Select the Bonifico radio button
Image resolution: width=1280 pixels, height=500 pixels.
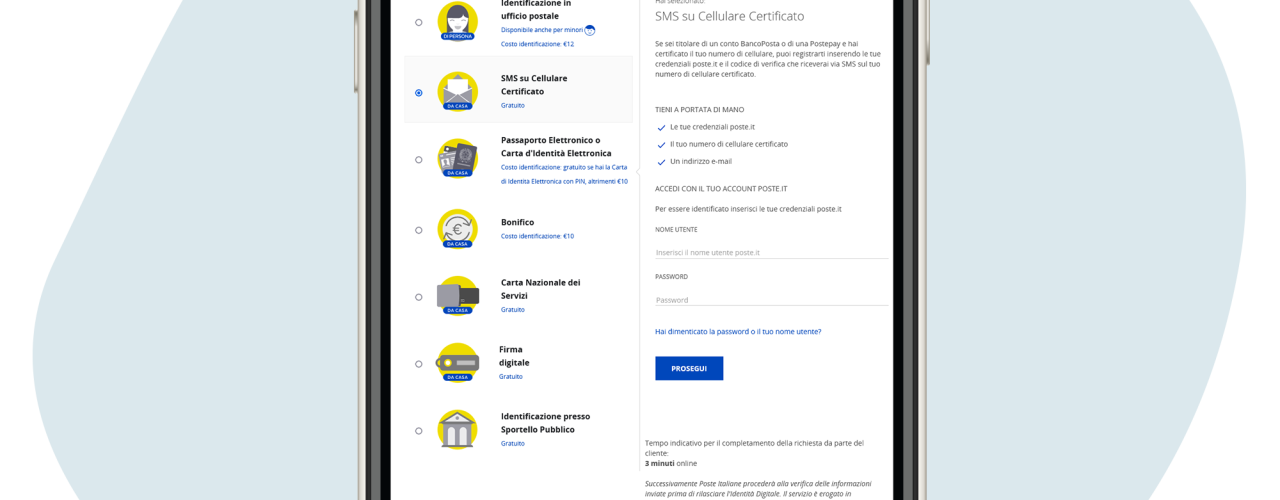click(x=418, y=230)
